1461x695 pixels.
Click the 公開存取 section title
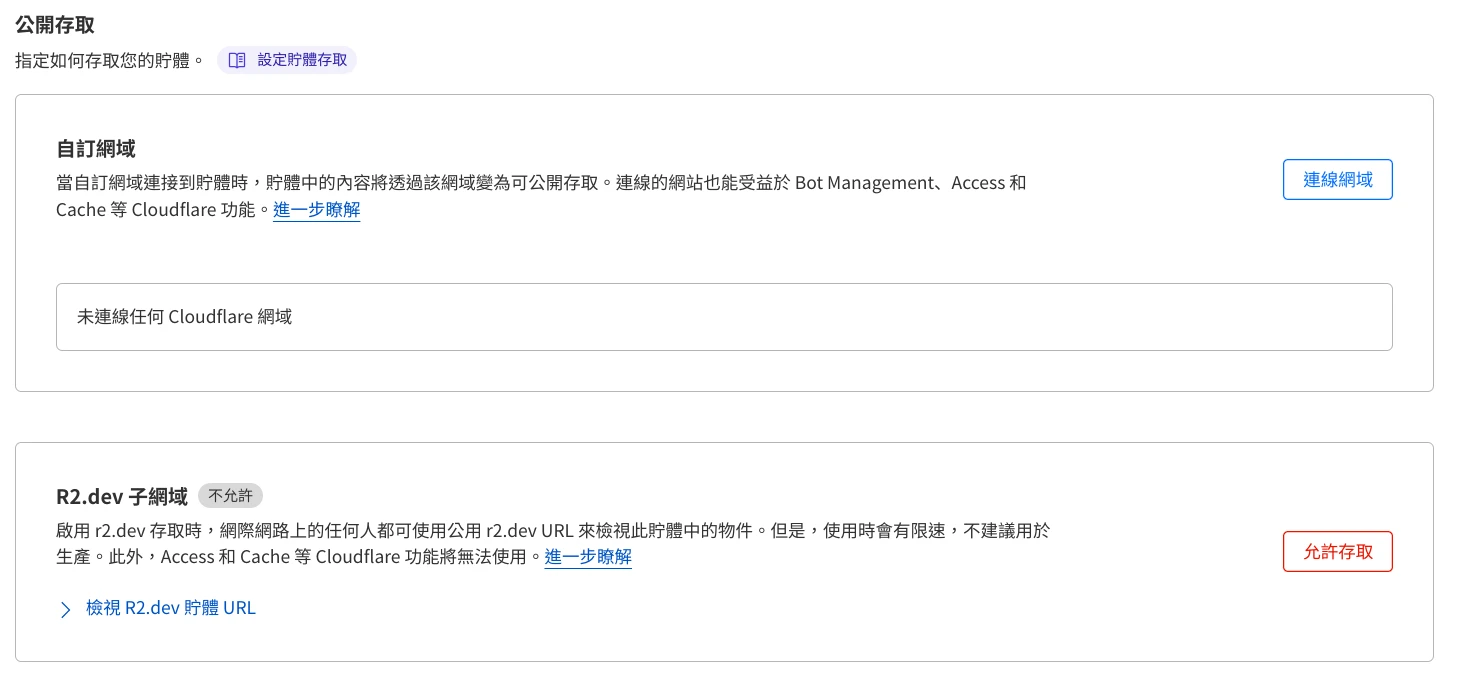[x=55, y=24]
